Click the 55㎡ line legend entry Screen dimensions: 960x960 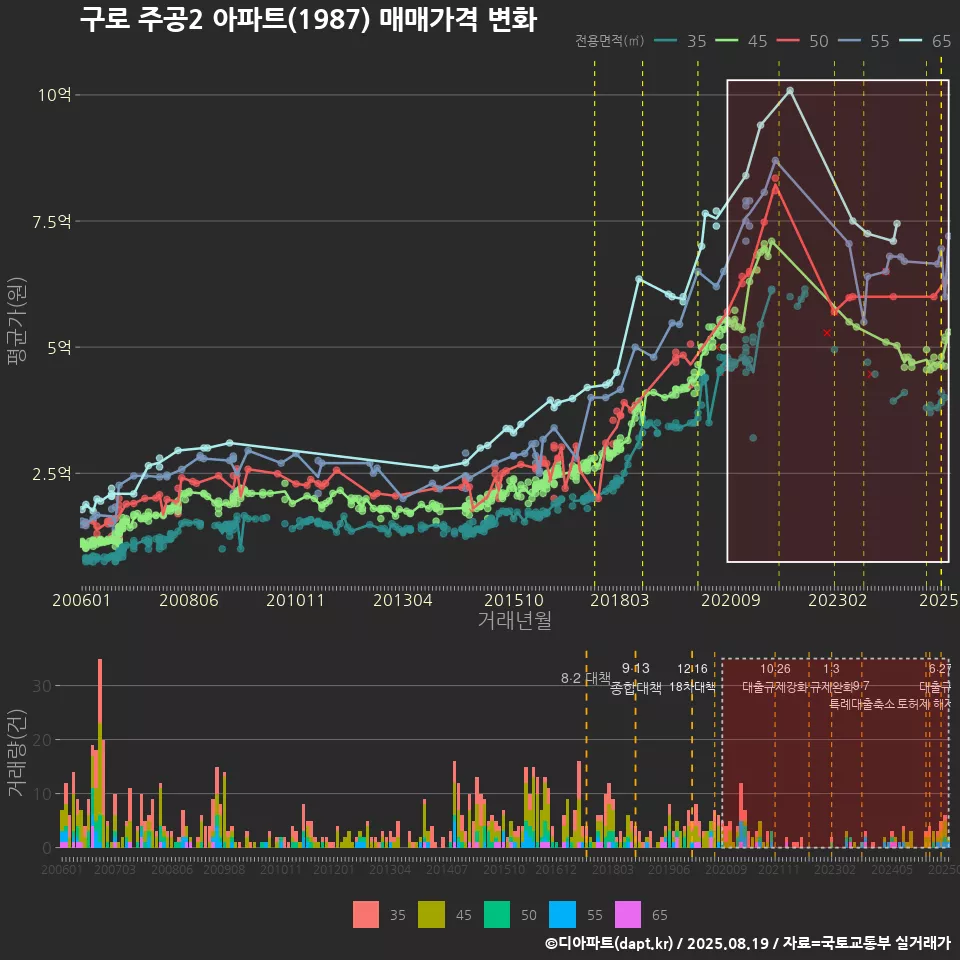tap(863, 41)
